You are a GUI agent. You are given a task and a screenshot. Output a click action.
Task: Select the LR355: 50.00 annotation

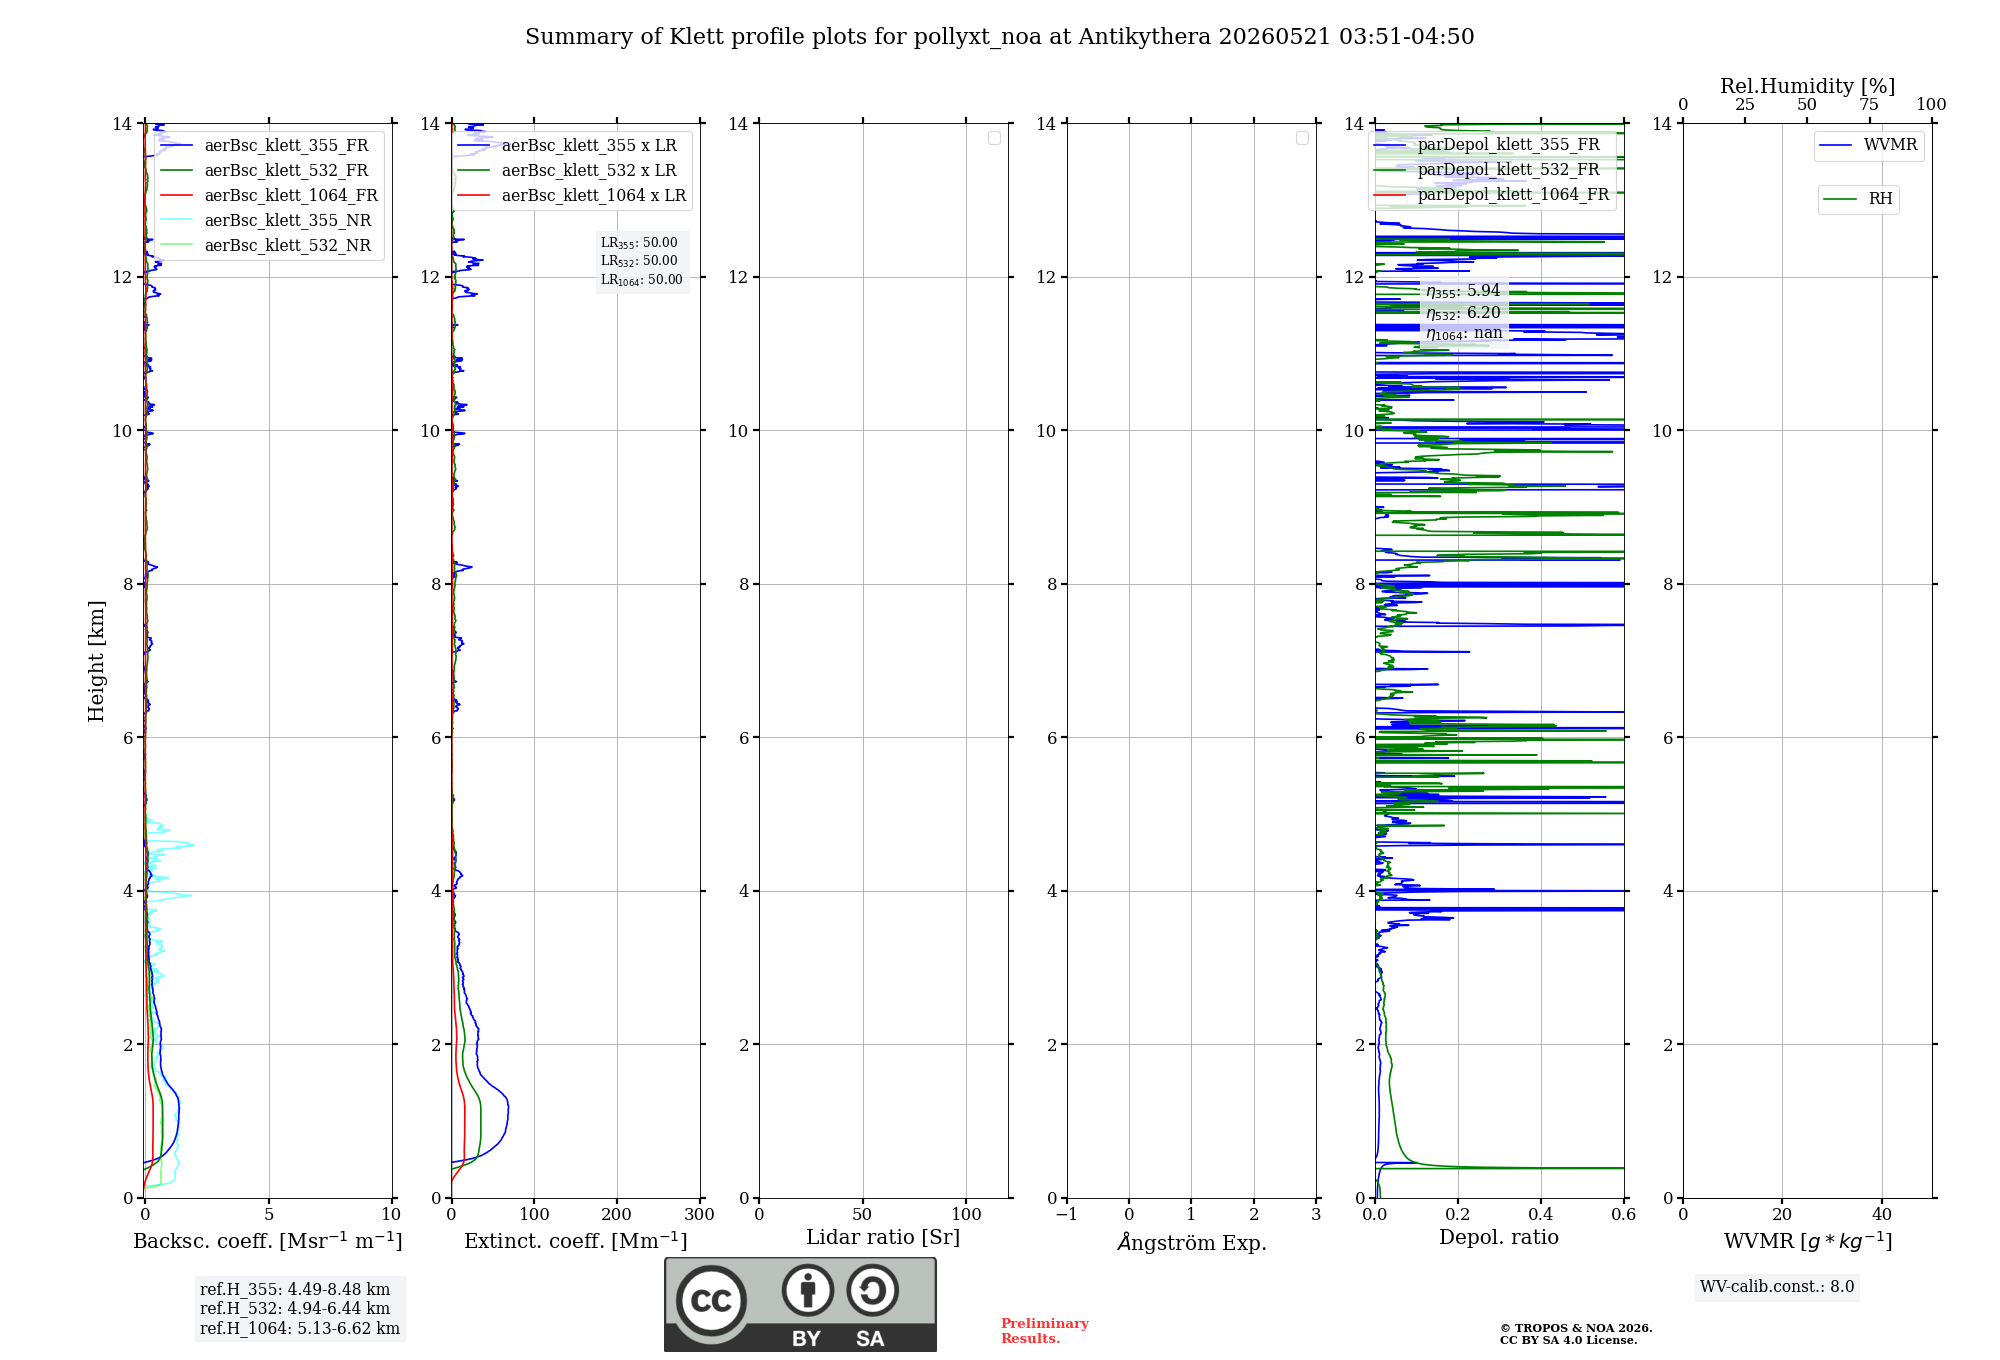coord(639,243)
